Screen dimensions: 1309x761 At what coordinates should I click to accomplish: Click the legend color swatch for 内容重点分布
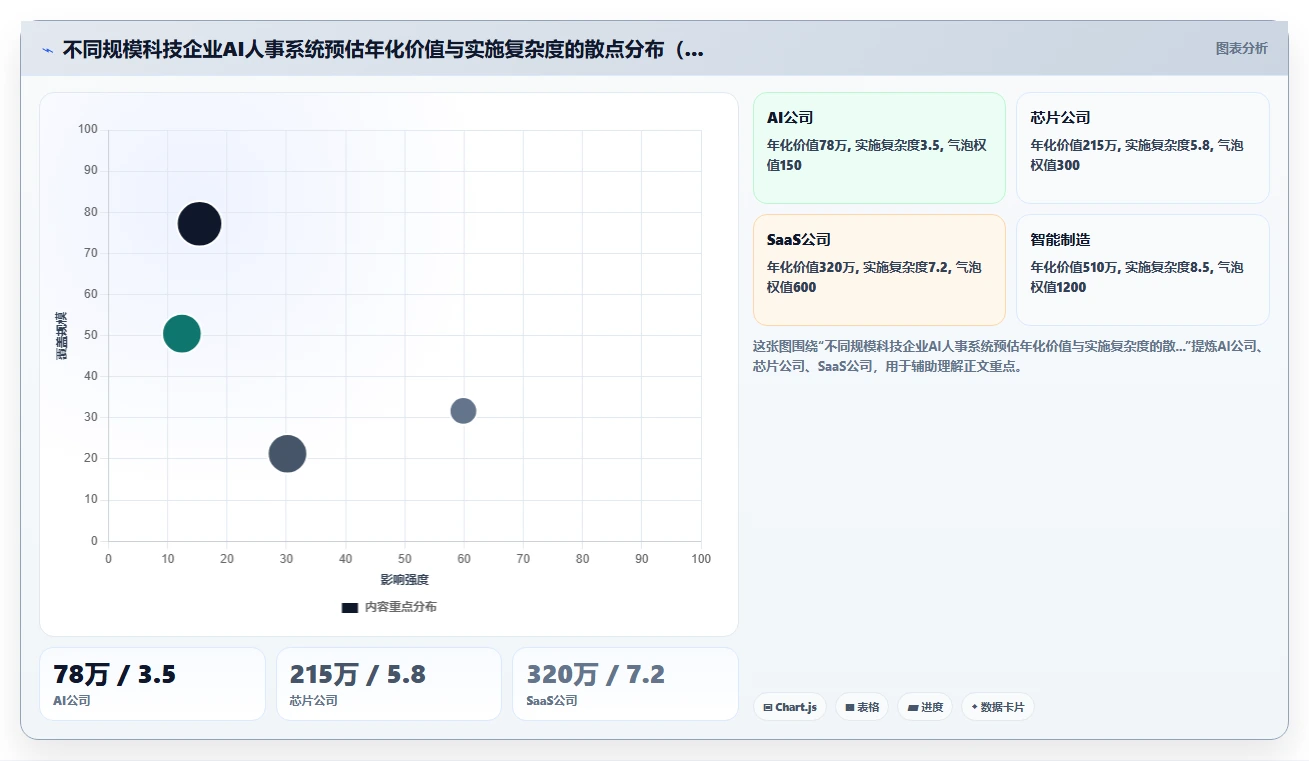pos(350,607)
